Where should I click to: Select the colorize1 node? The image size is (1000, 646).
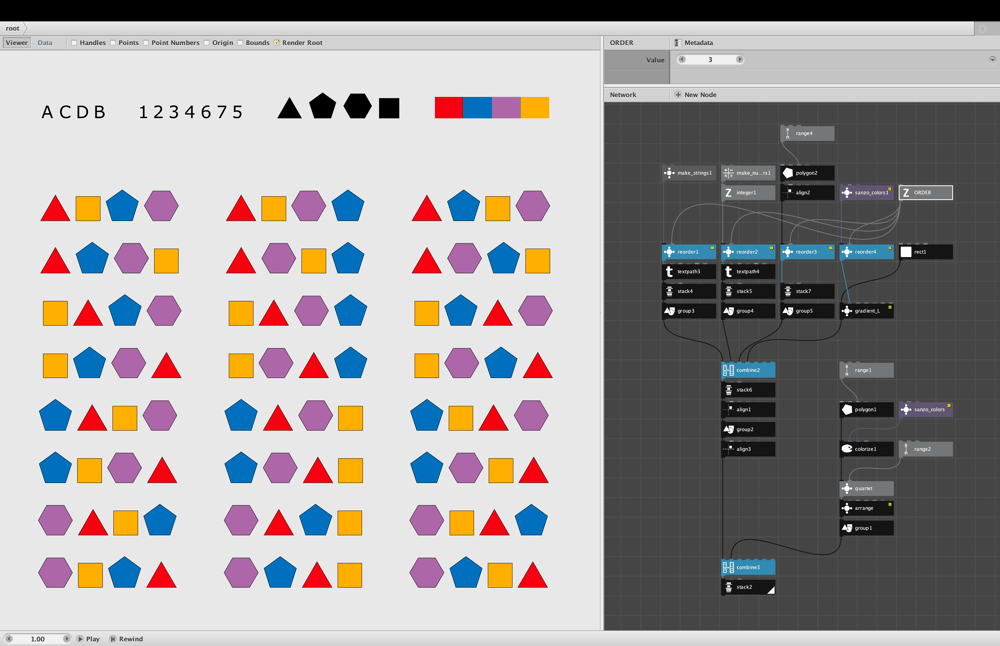point(866,449)
